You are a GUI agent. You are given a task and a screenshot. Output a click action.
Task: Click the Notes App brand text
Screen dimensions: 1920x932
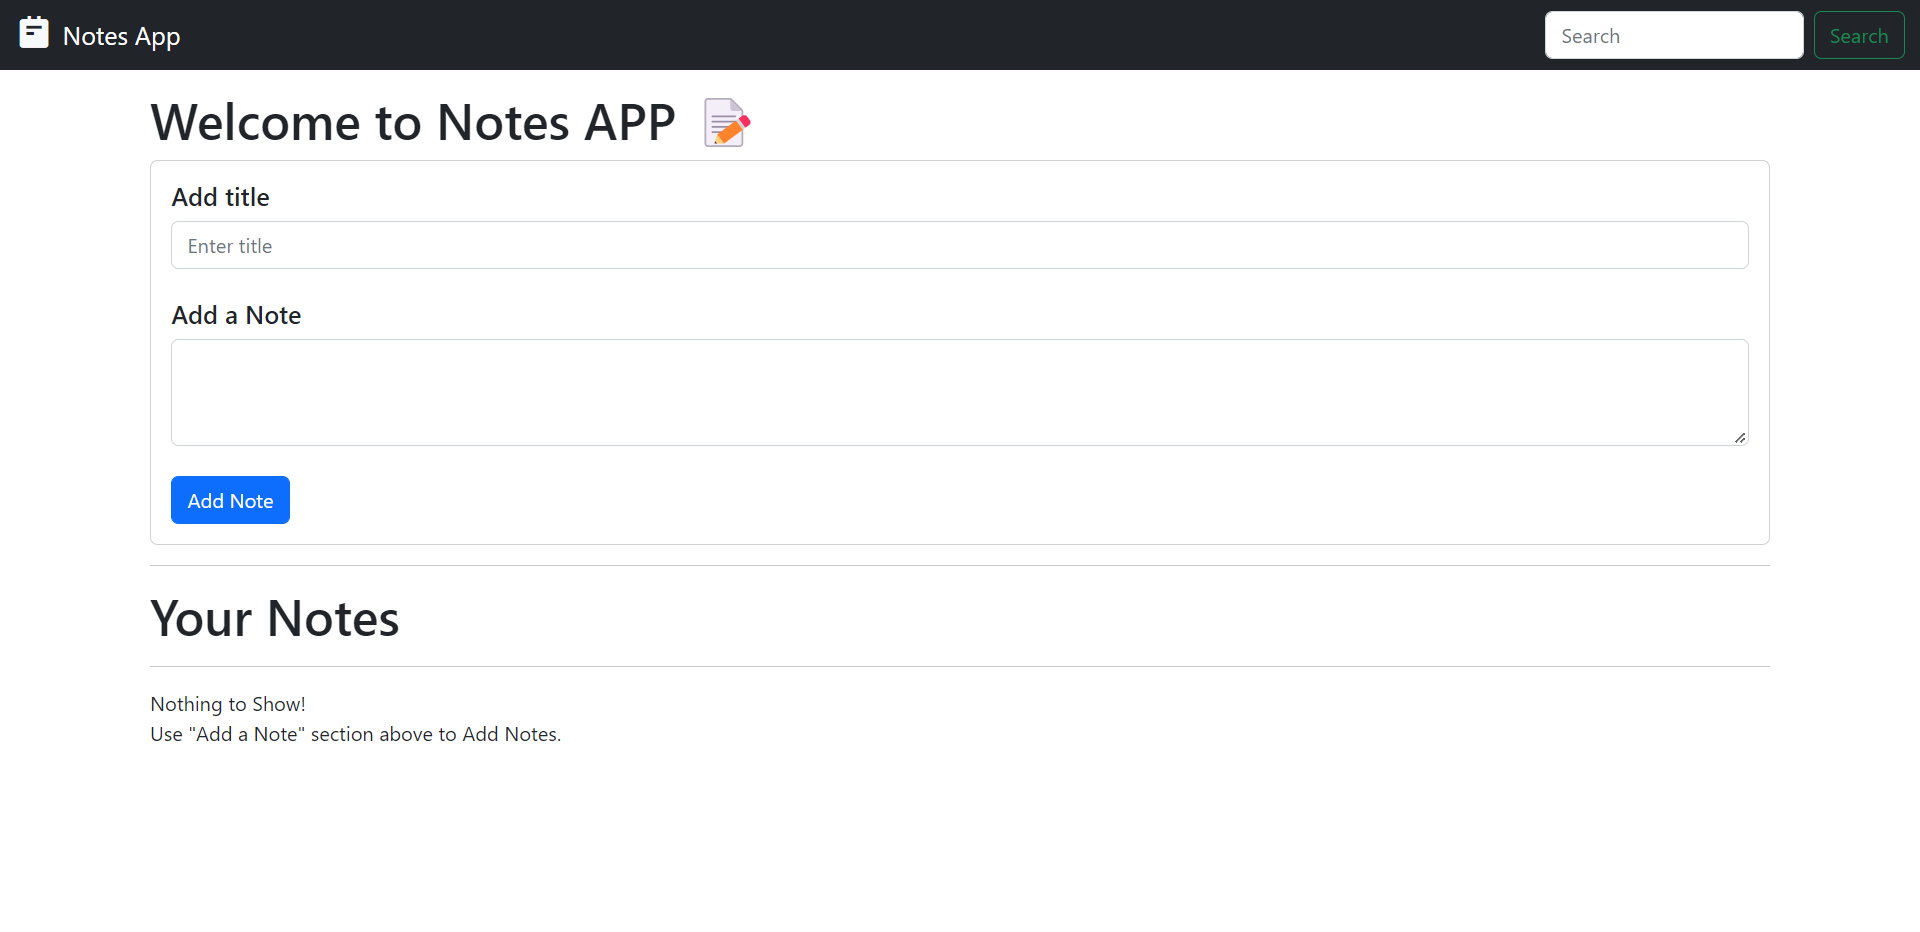(121, 35)
